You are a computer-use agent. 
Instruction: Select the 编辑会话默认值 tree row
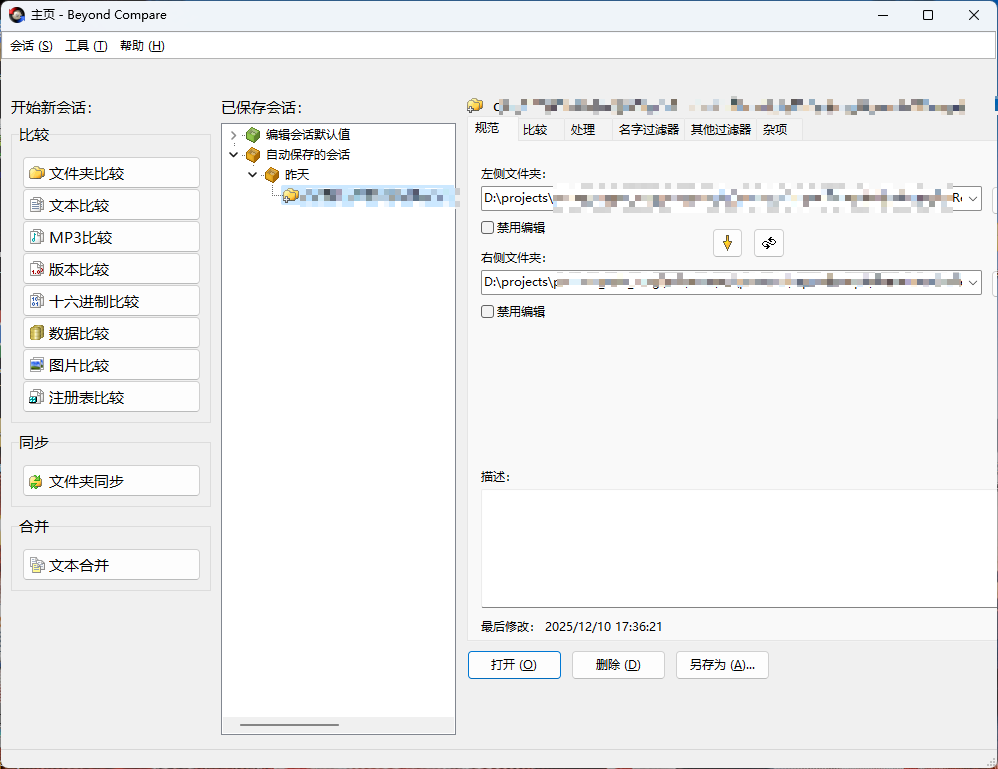pyautogui.click(x=307, y=134)
